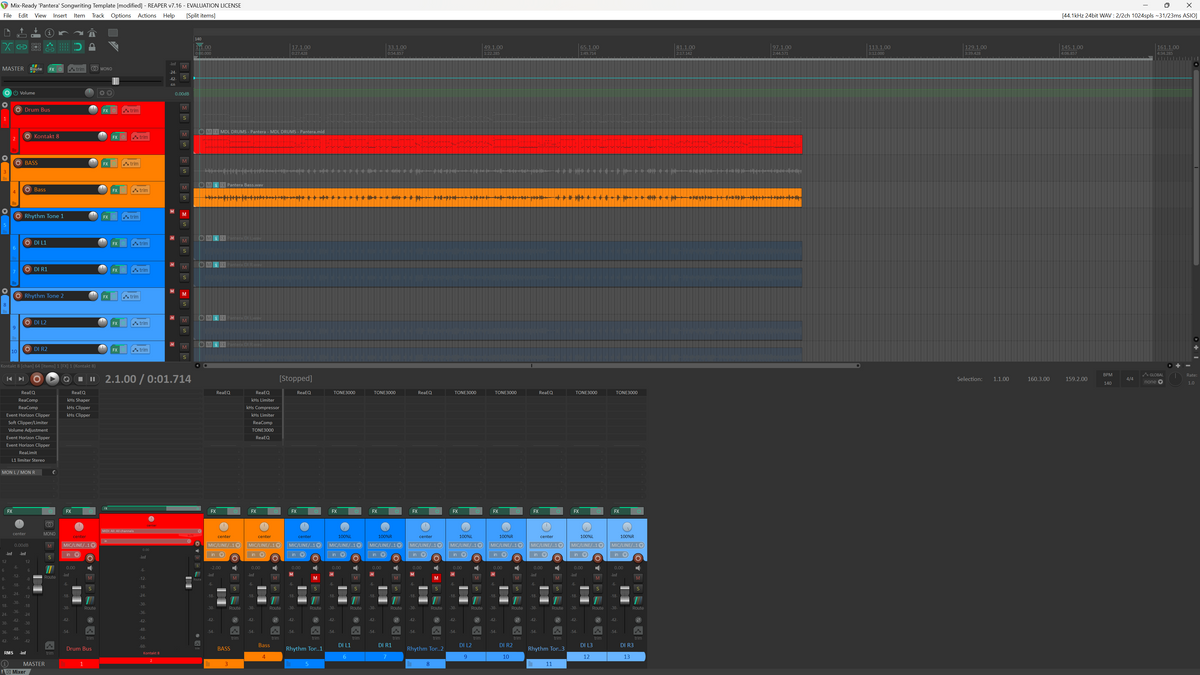Click the trim button on DI R1 track
Image resolution: width=1200 pixels, height=675 pixels.
(140, 269)
